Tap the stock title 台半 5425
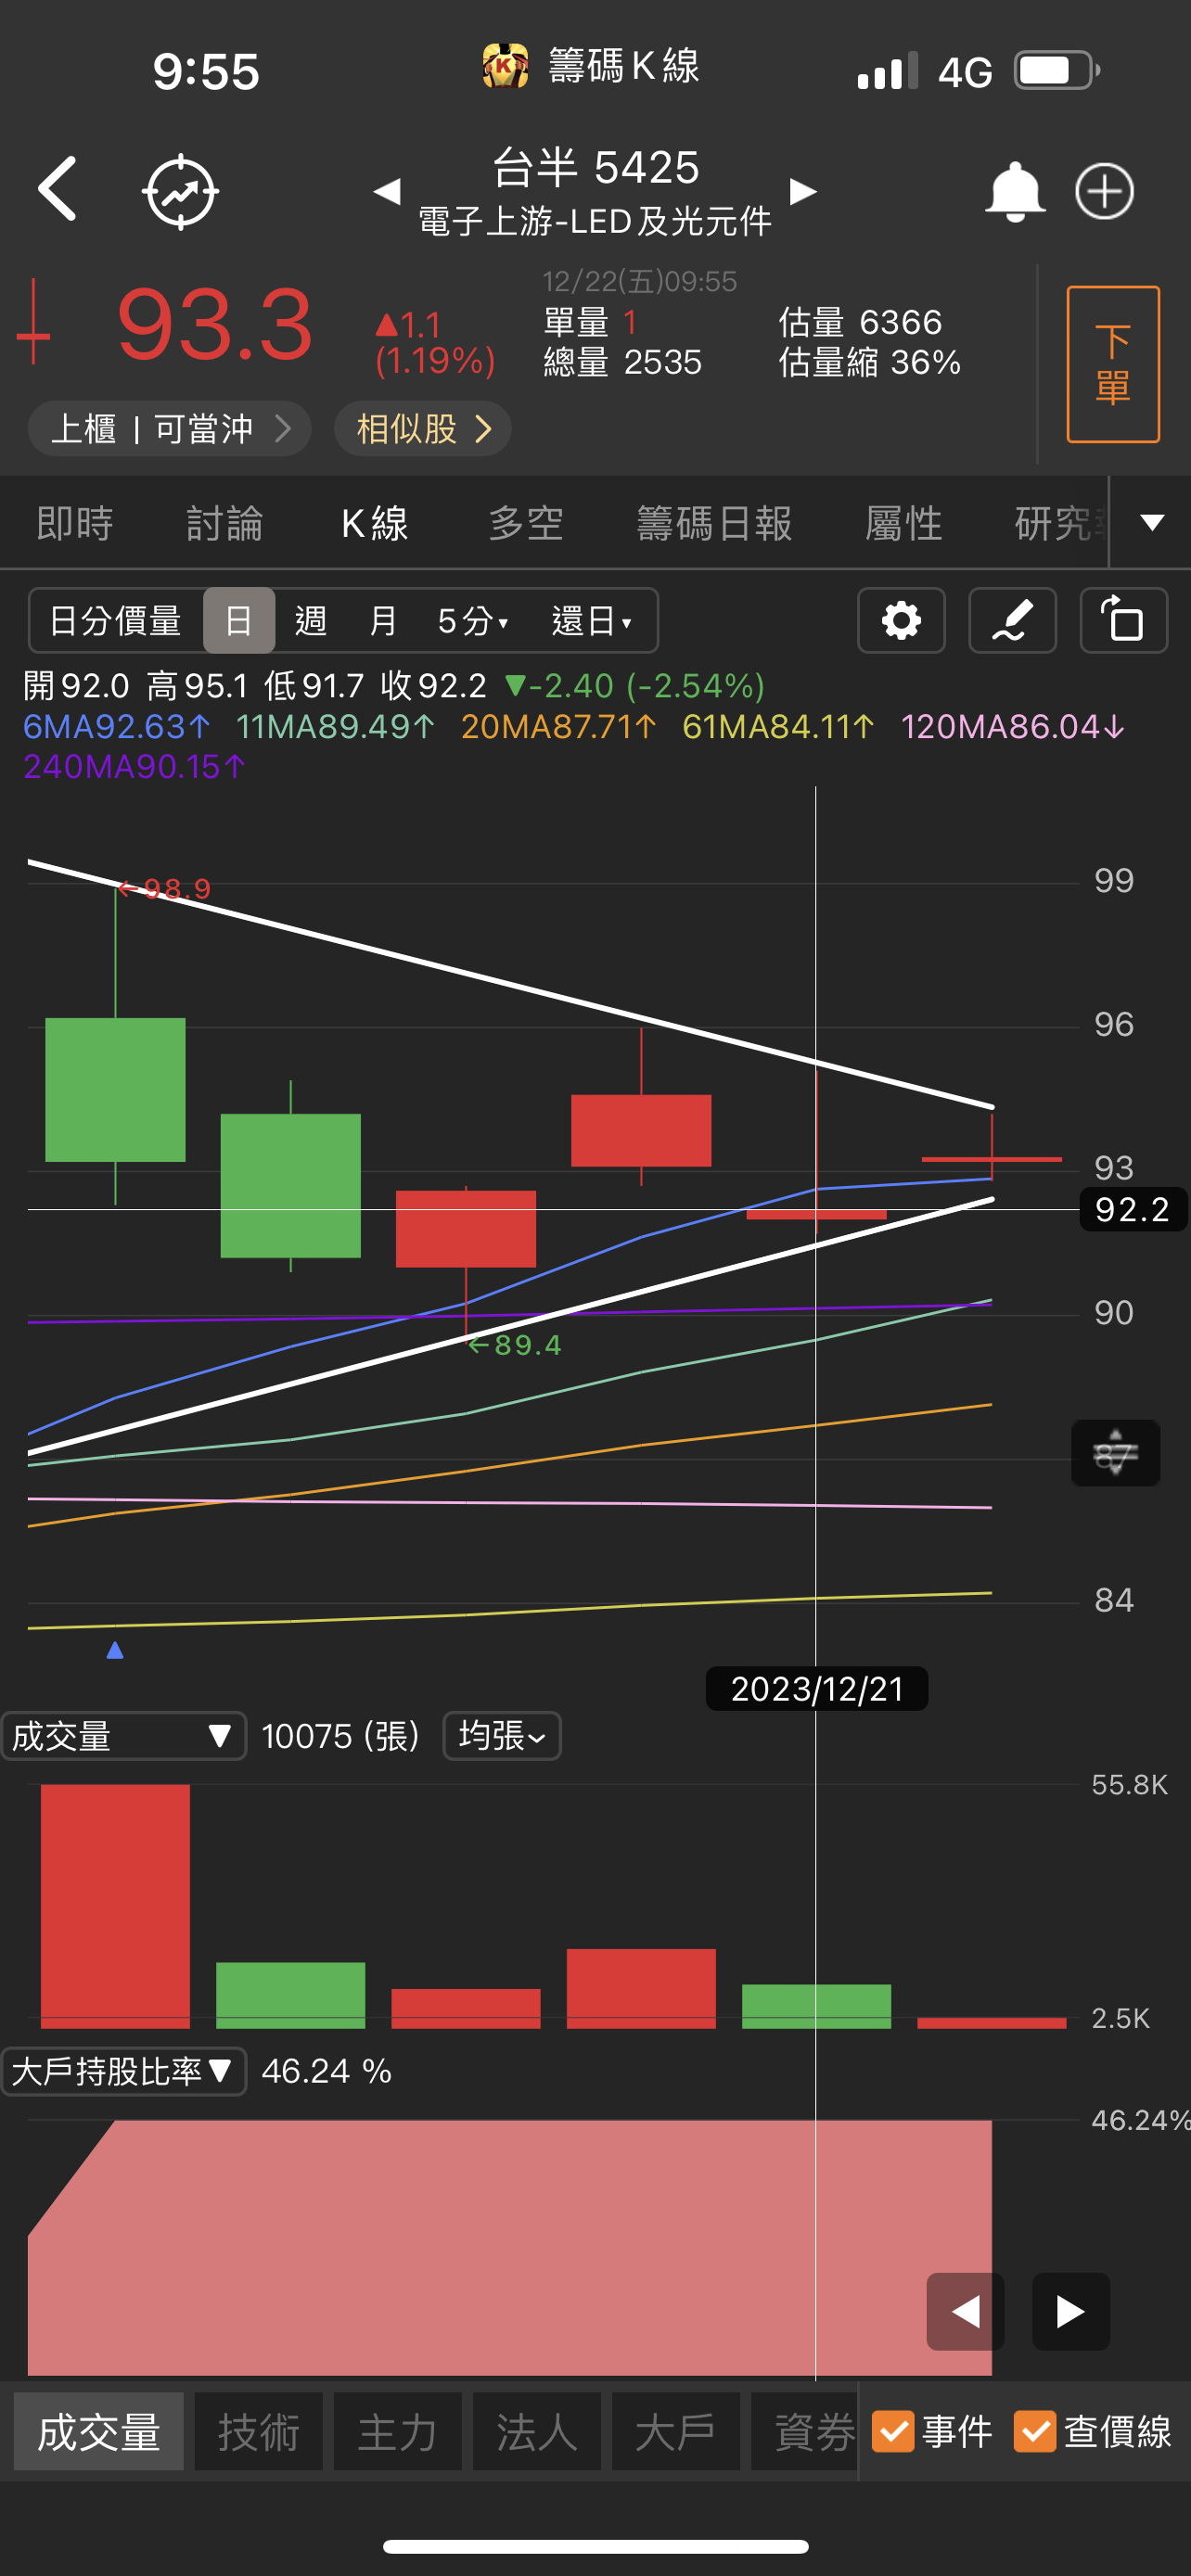Viewport: 1191px width, 2576px height. click(596, 167)
